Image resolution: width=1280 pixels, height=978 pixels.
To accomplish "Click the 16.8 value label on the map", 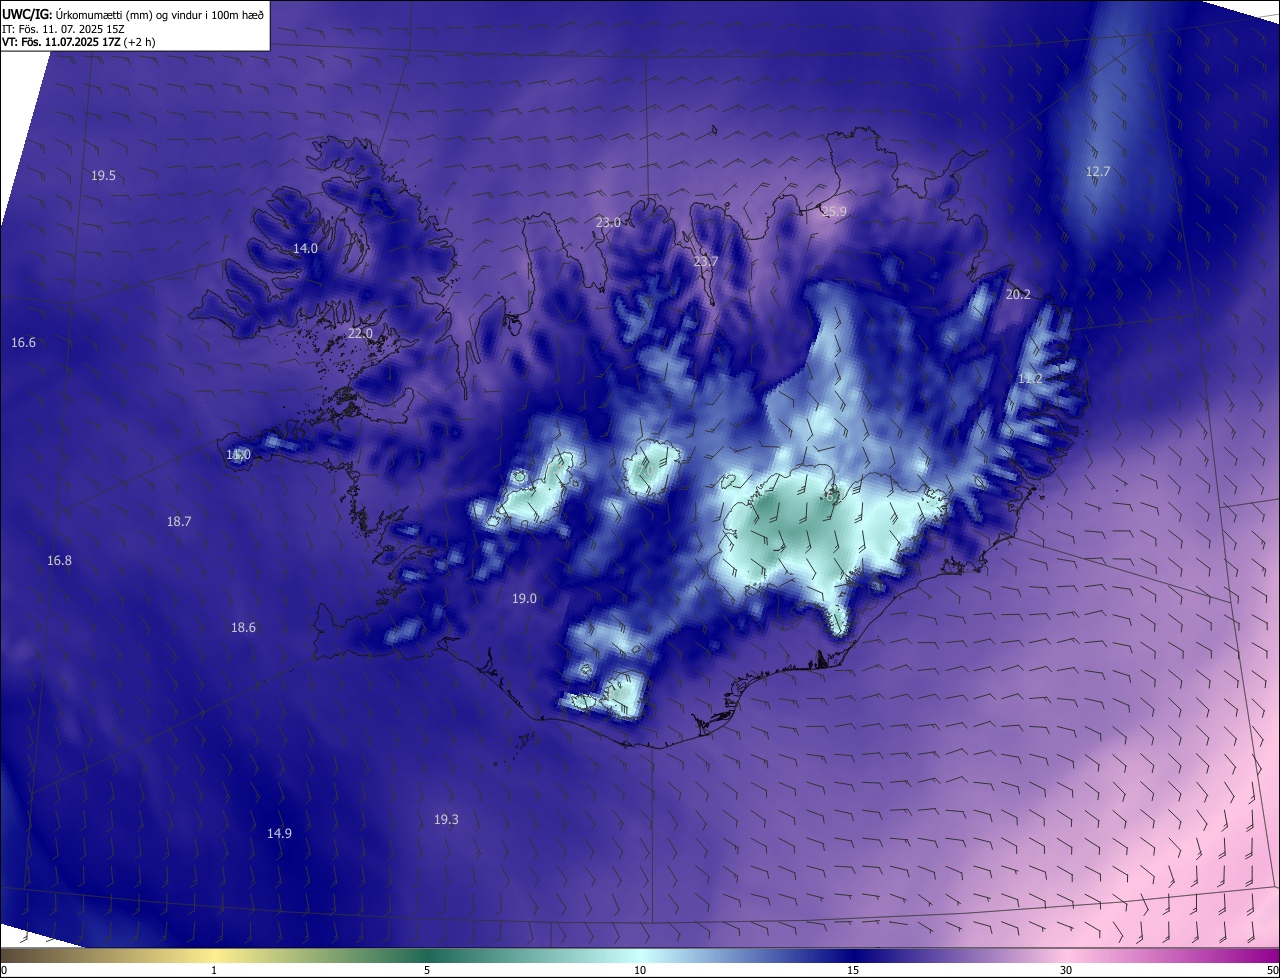I will point(59,561).
